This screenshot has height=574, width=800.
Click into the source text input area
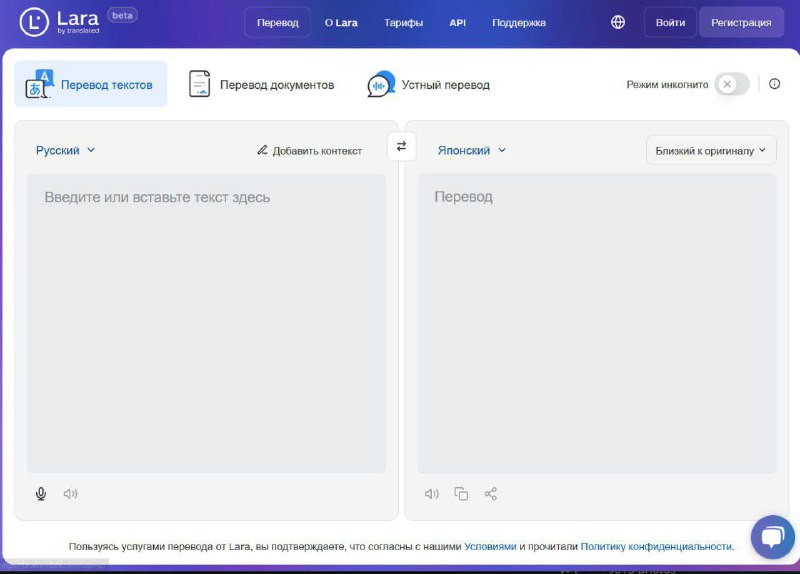[x=206, y=320]
